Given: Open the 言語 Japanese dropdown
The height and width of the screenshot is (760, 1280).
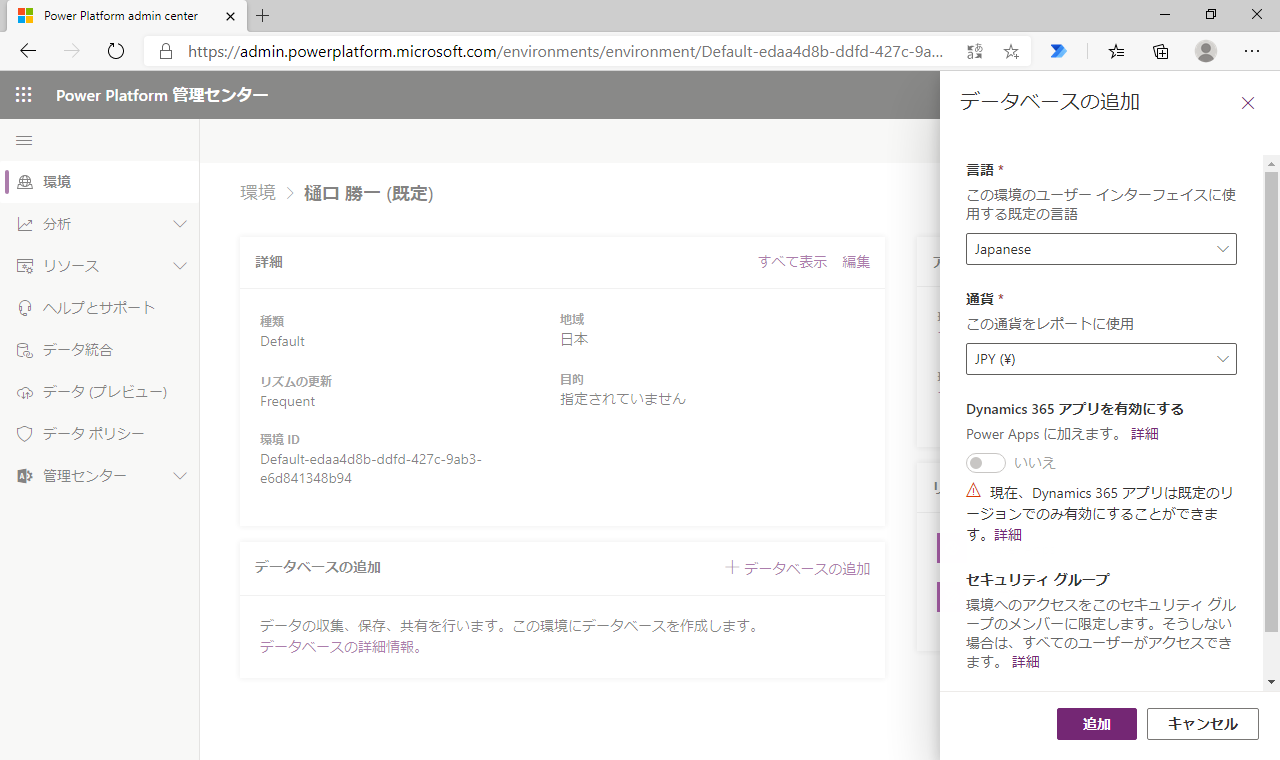Looking at the screenshot, I should click(1101, 249).
